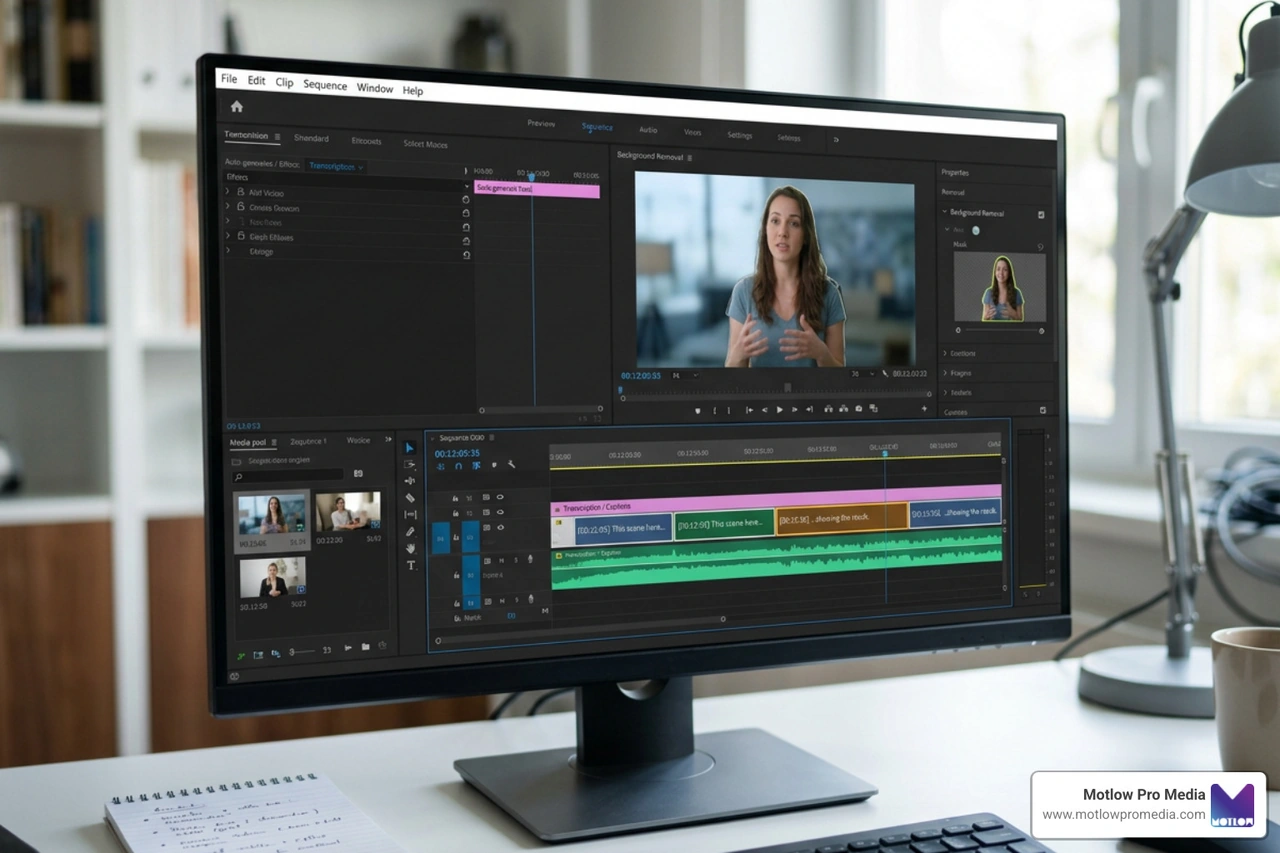Export a frame with the camera icon
1280x853 pixels.
click(x=859, y=409)
